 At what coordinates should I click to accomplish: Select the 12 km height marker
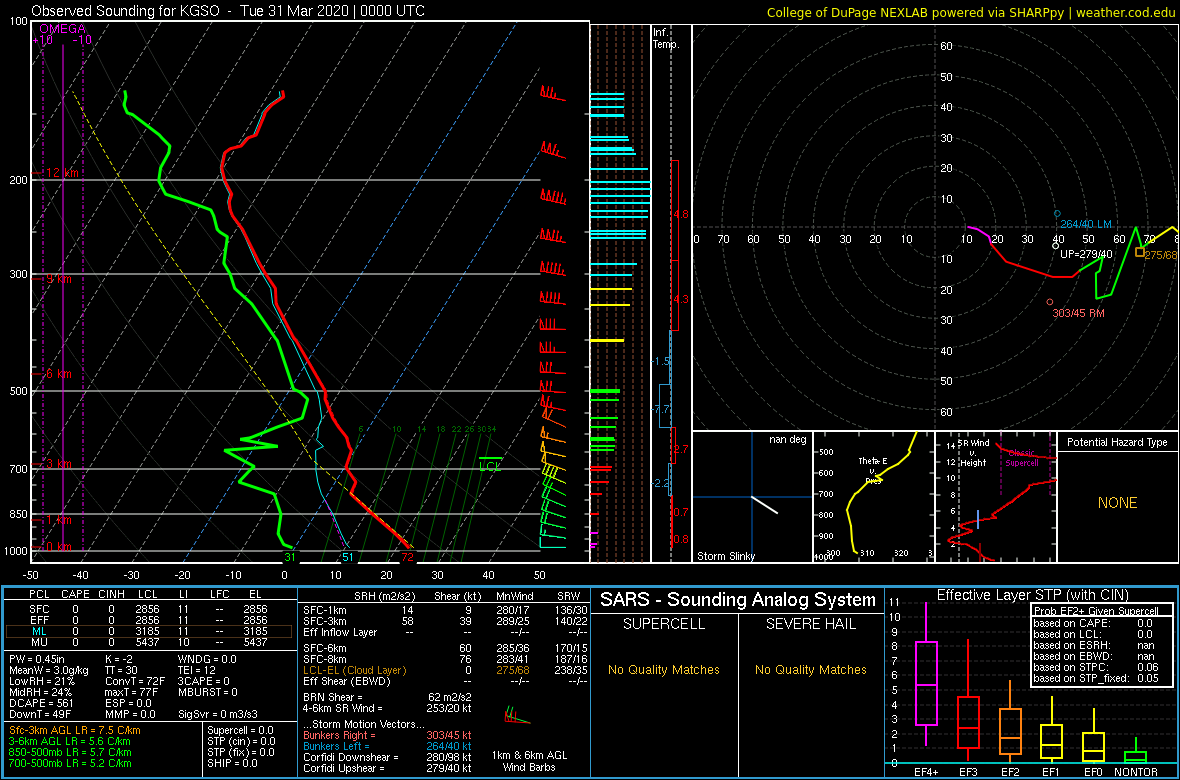point(62,172)
